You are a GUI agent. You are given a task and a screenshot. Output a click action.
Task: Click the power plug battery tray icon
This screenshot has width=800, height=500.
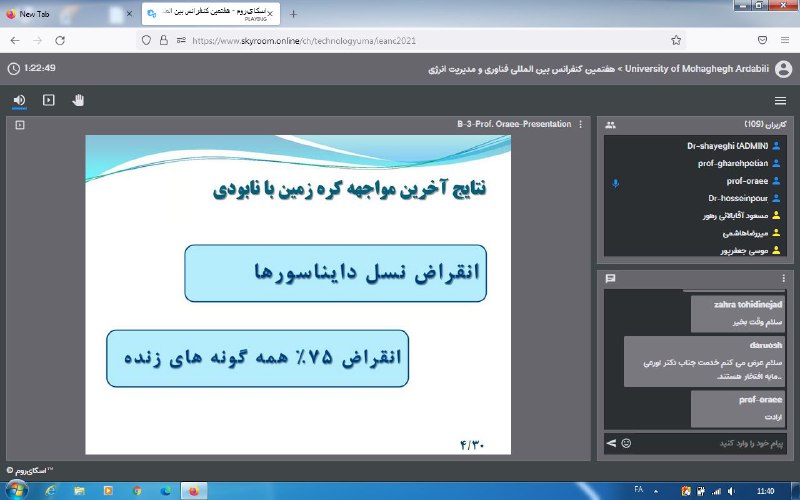click(702, 491)
